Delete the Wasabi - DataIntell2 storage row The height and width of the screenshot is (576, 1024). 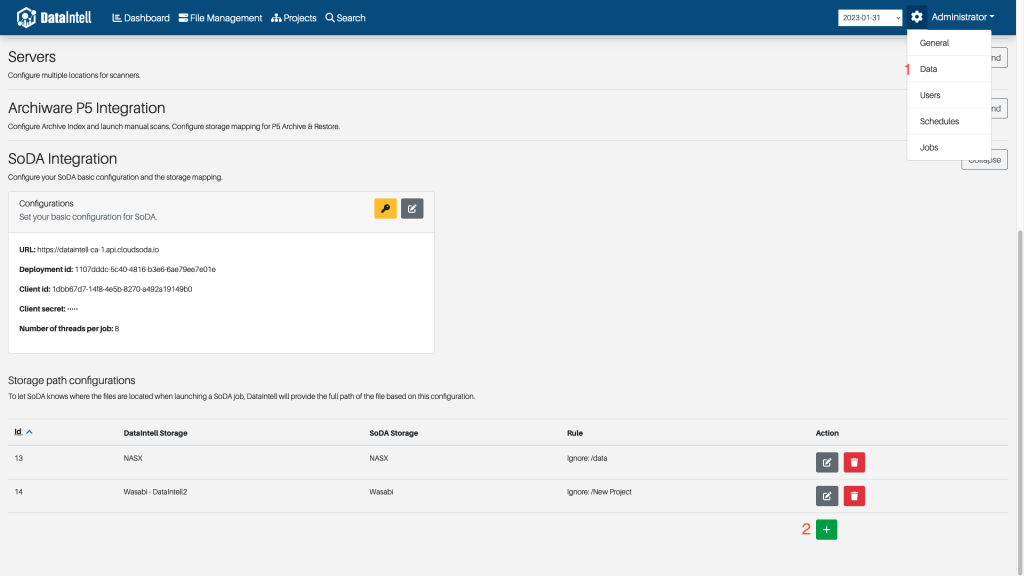coord(854,496)
